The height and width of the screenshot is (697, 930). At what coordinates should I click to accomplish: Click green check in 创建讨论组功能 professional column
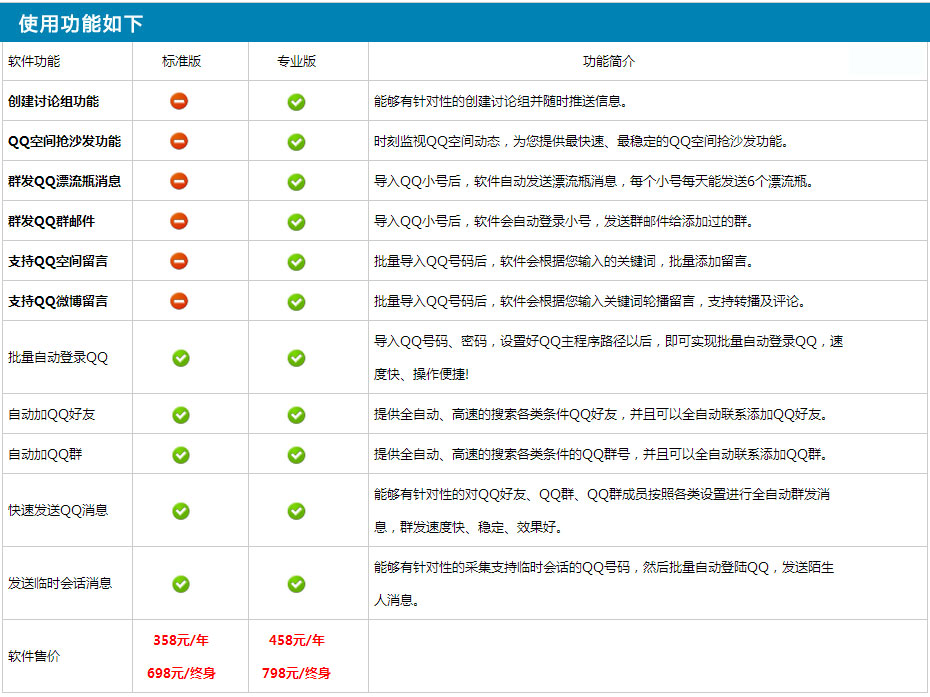tap(297, 102)
